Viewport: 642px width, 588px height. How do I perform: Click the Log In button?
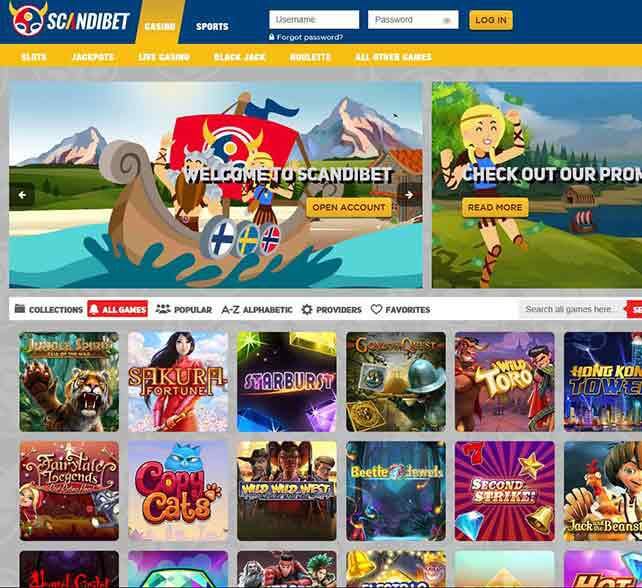(x=491, y=20)
